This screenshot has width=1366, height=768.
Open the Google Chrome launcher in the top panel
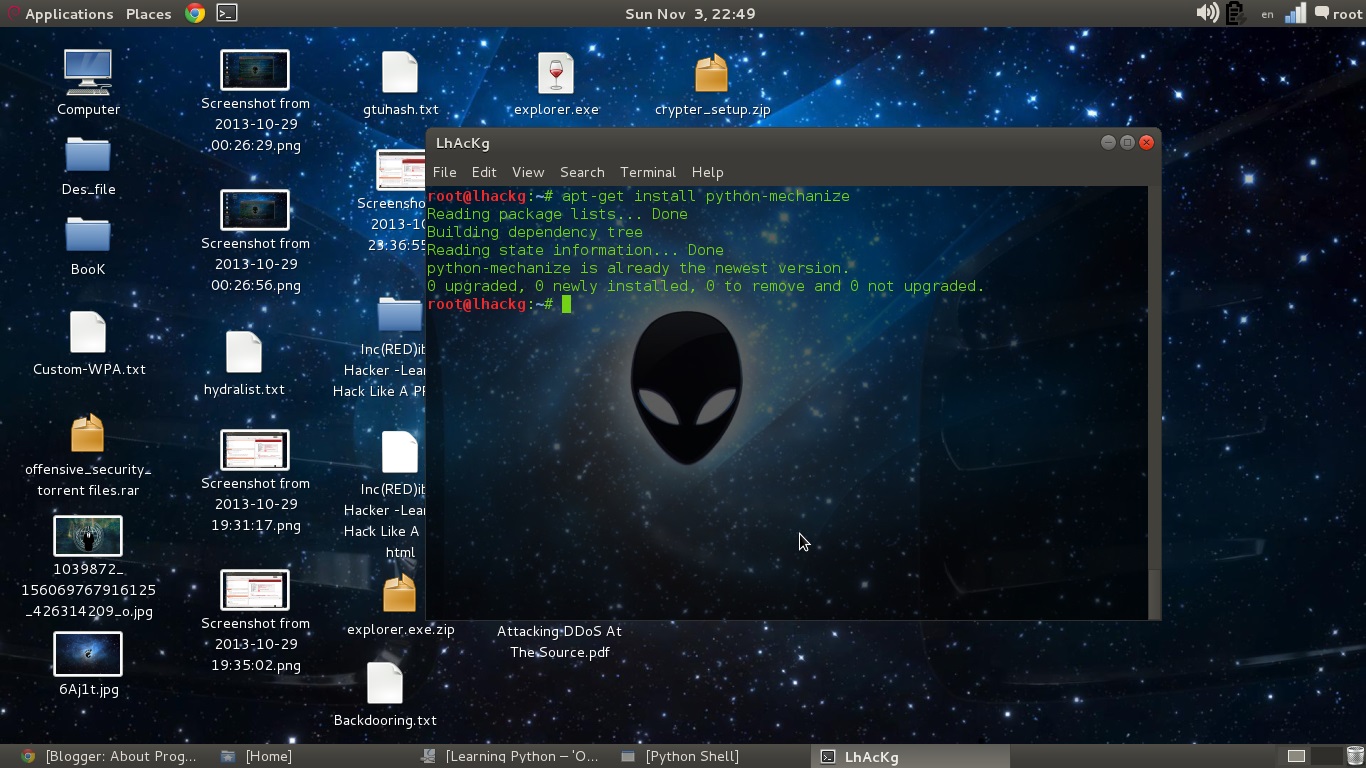click(x=195, y=13)
